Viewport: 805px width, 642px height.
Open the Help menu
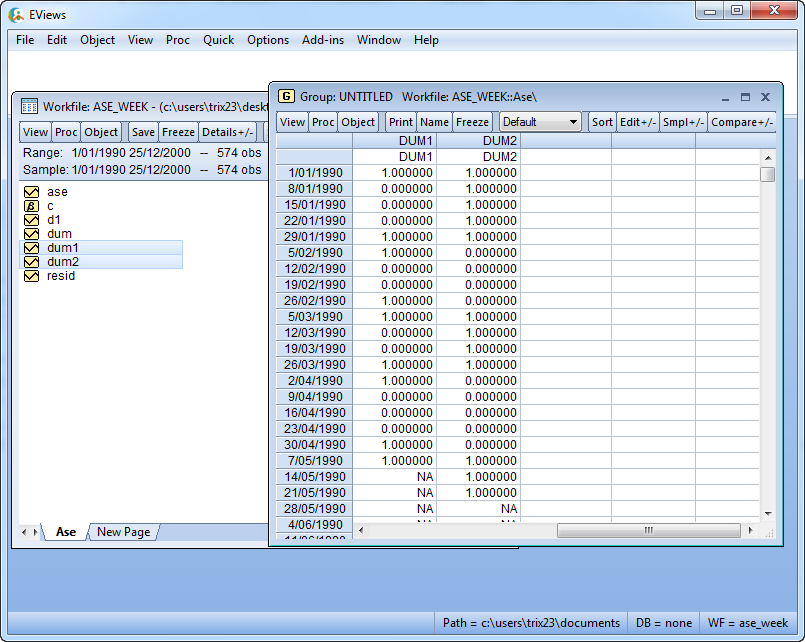pos(426,40)
